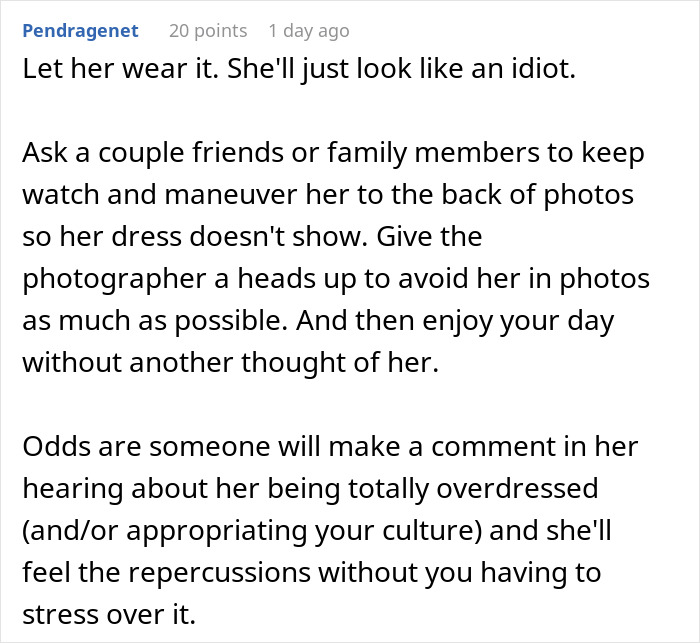Click the 1 day ago timestamp

click(309, 31)
